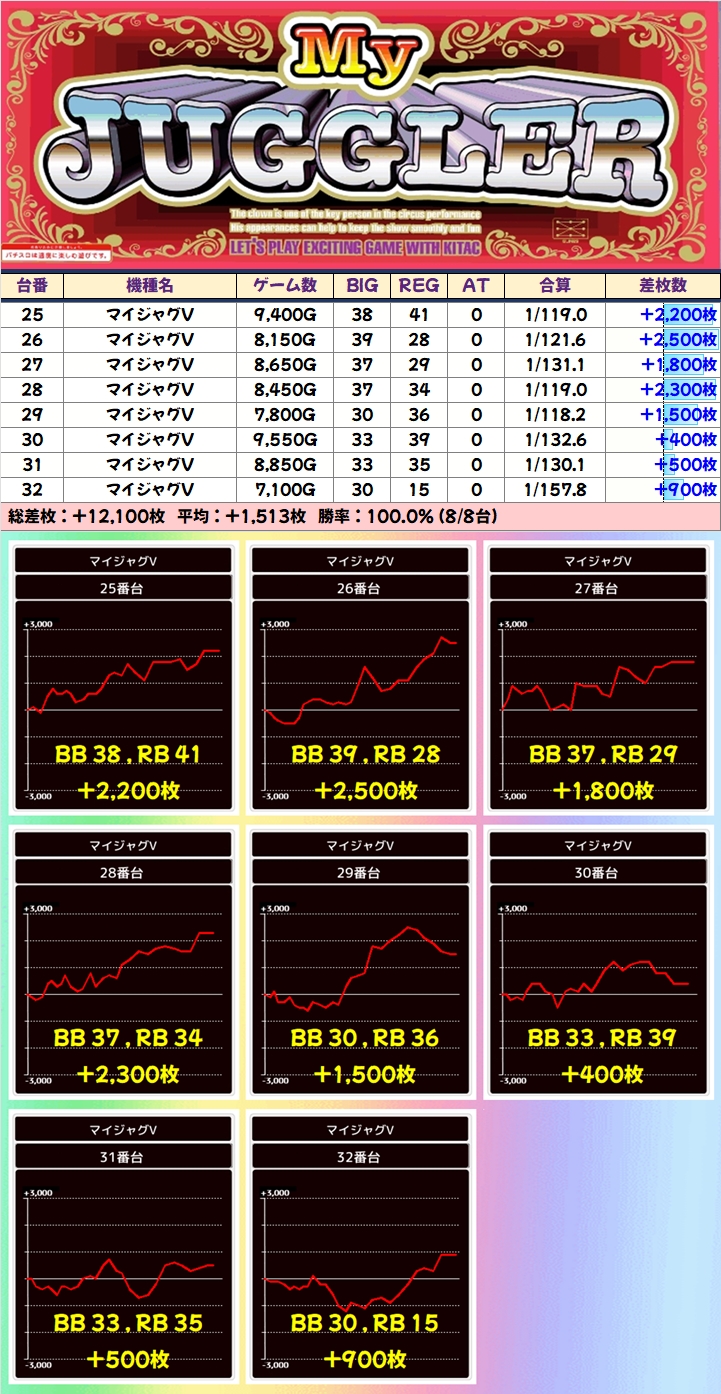Click the BIG value 39 in row 26
The width and height of the screenshot is (721, 1394).
point(362,339)
